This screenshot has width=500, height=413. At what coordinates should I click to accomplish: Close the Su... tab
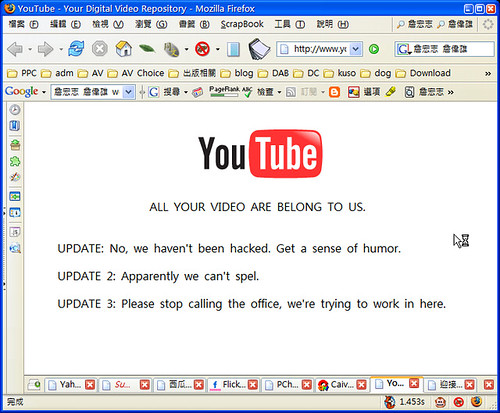point(145,385)
